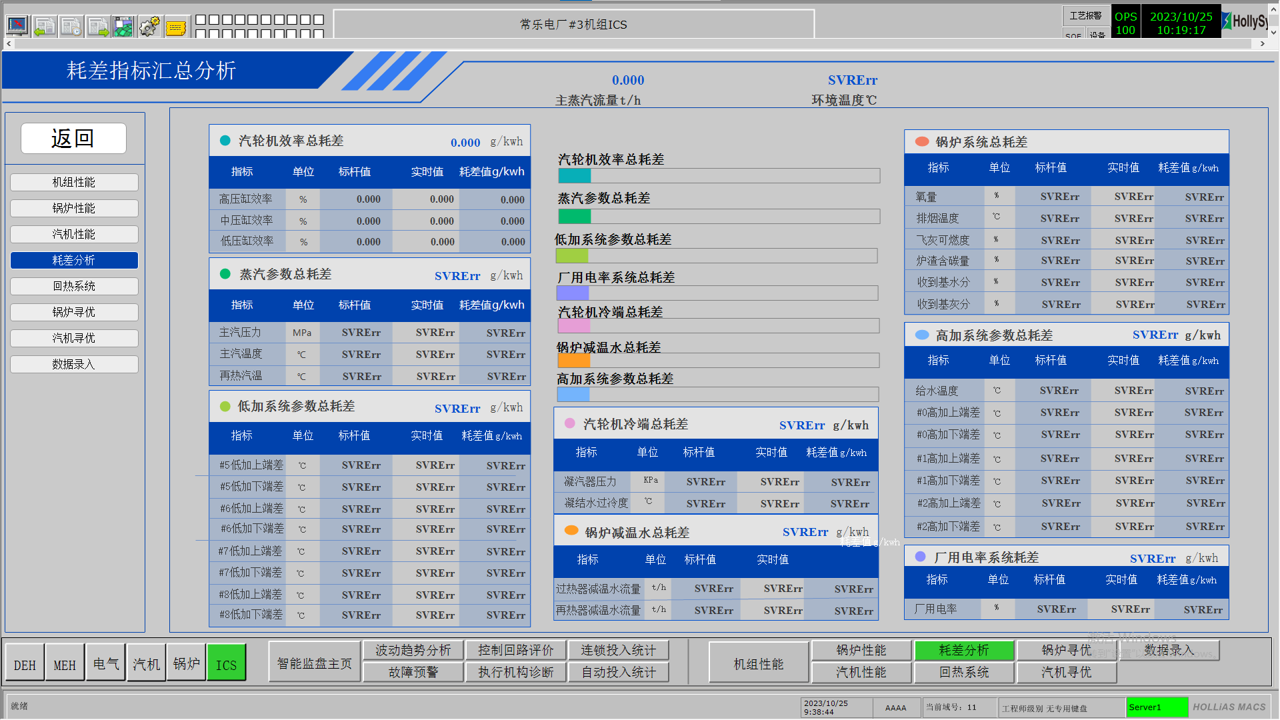Click the first empty box in toolbar grid
This screenshot has width=1280, height=720.
(x=201, y=19)
